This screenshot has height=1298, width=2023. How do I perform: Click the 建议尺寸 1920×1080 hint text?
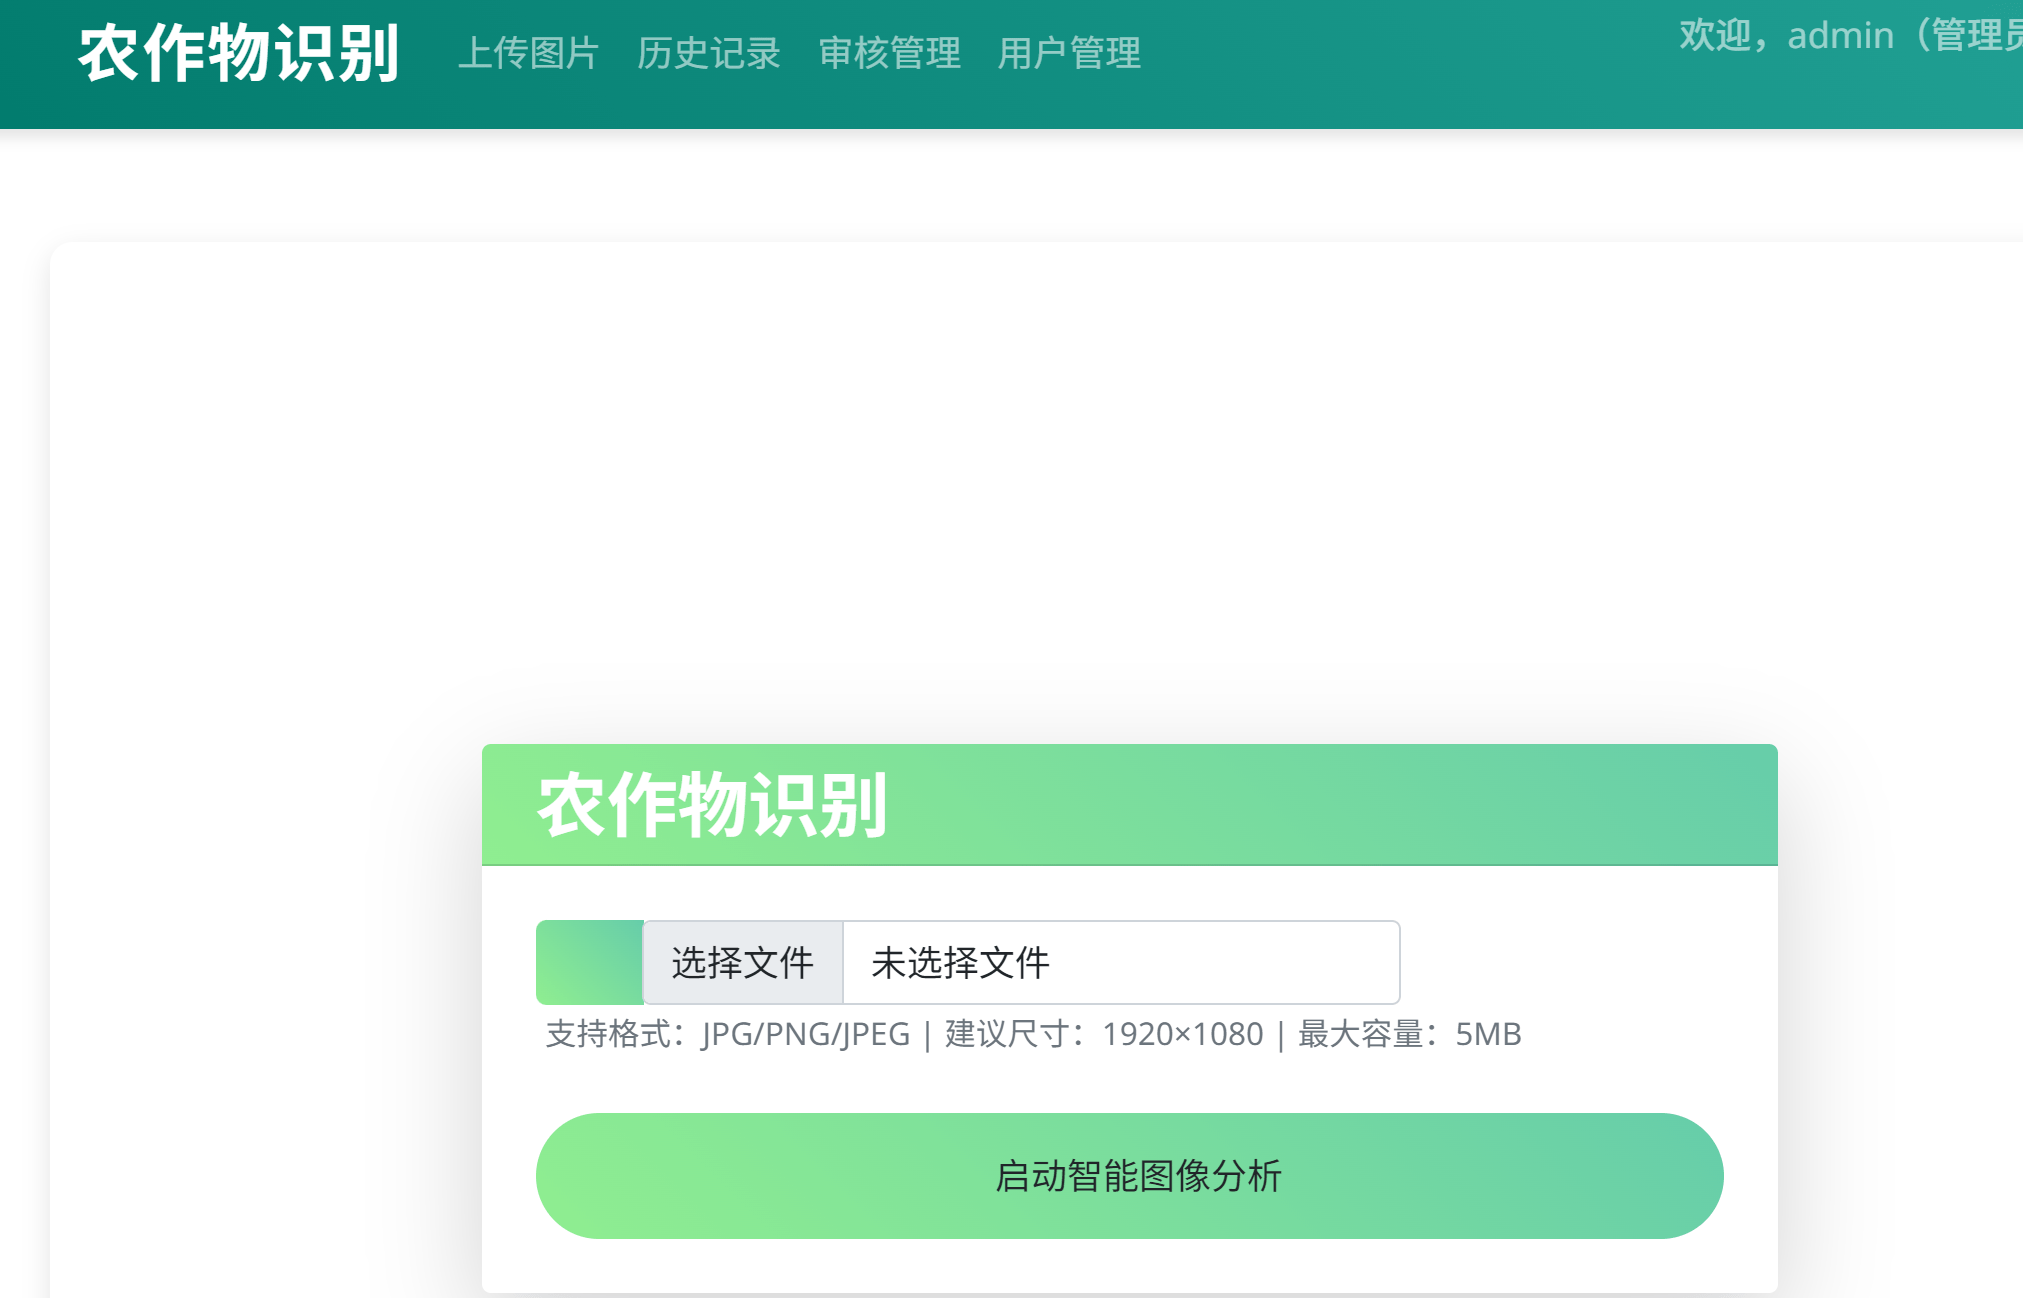1104,1034
